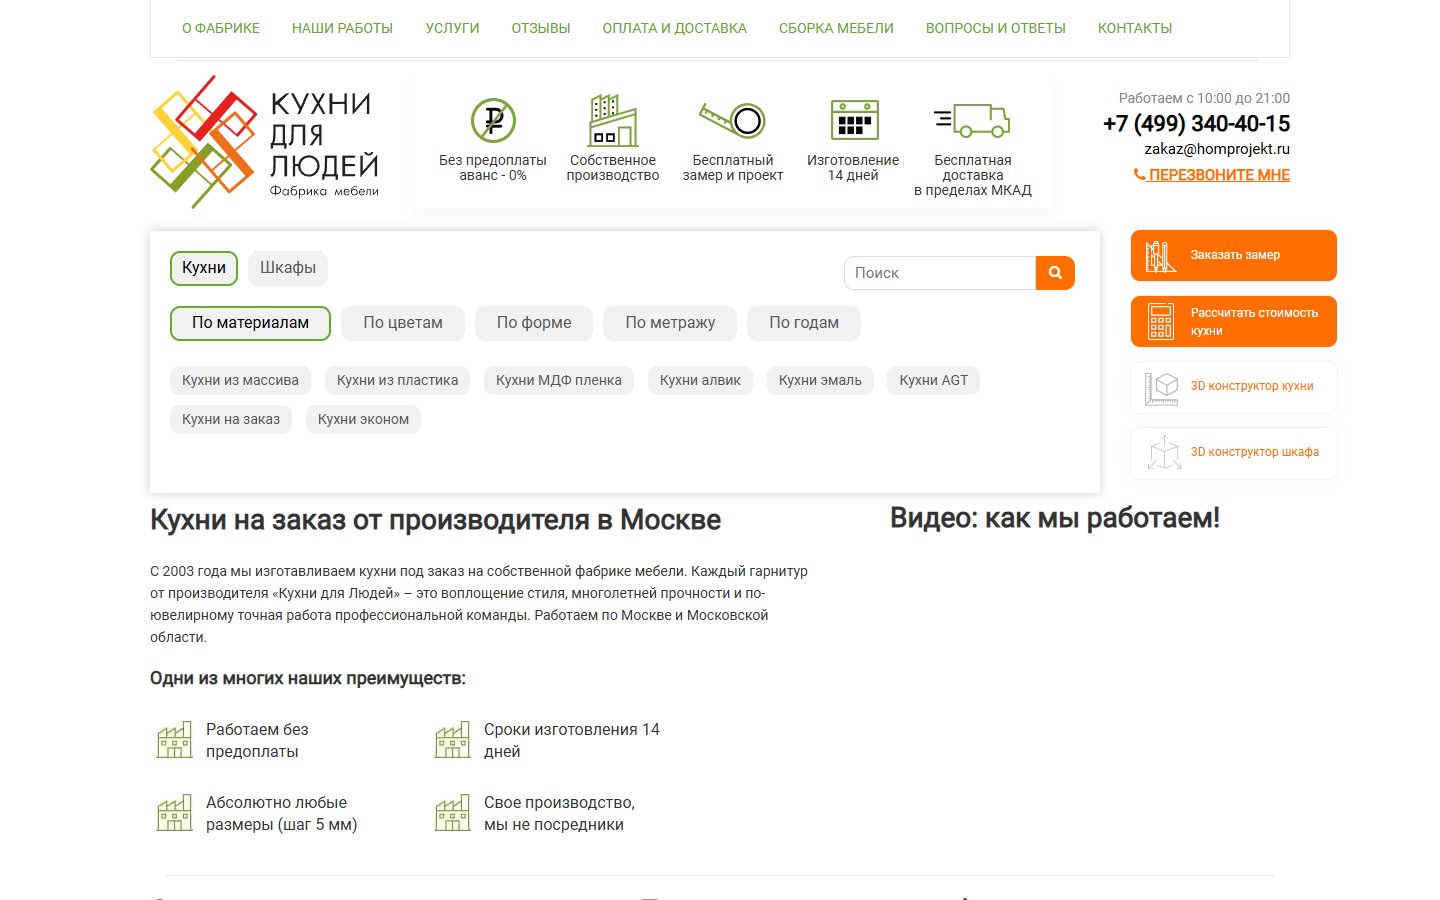
Task: Open Кухни из пластика link
Action: point(397,380)
